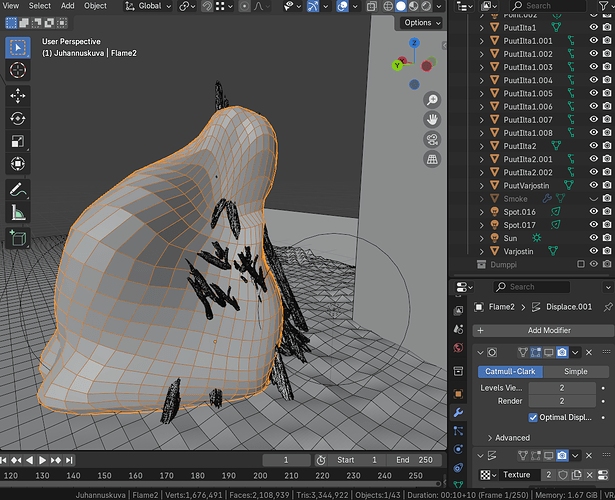Image resolution: width=615 pixels, height=500 pixels.
Task: Create new copy of Displace texture
Action: (576, 475)
